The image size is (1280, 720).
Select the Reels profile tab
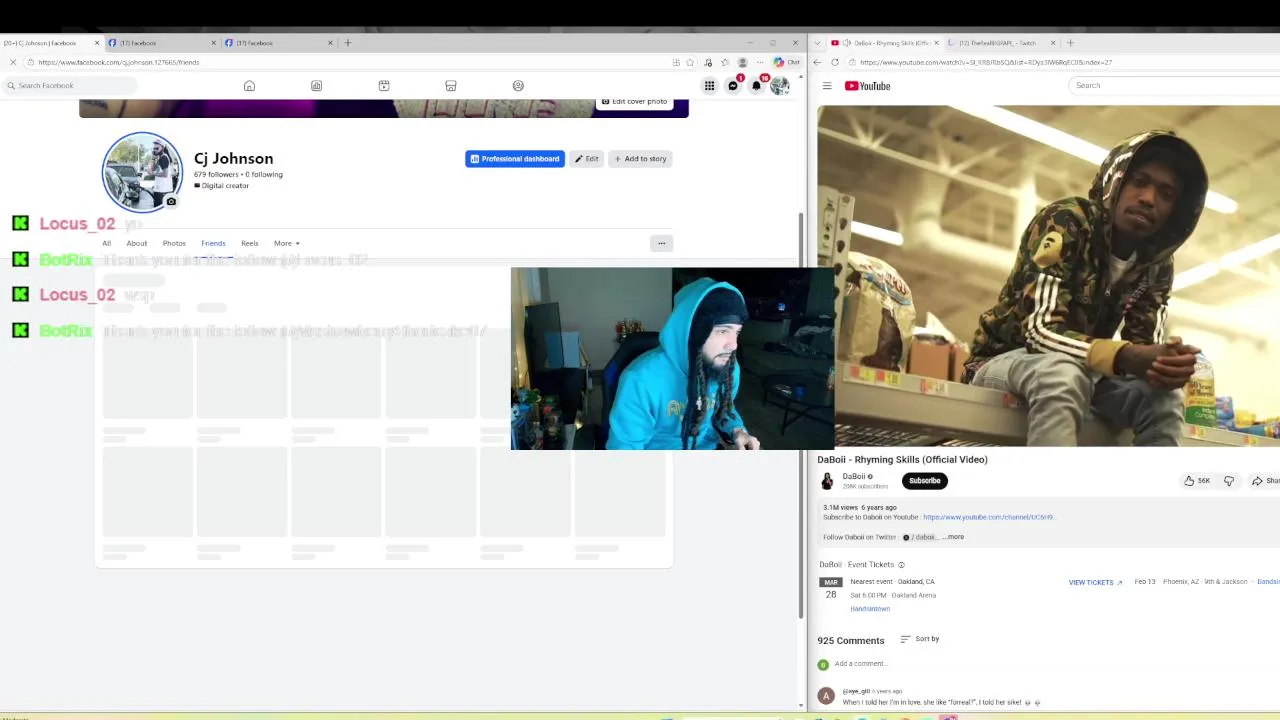pos(250,243)
